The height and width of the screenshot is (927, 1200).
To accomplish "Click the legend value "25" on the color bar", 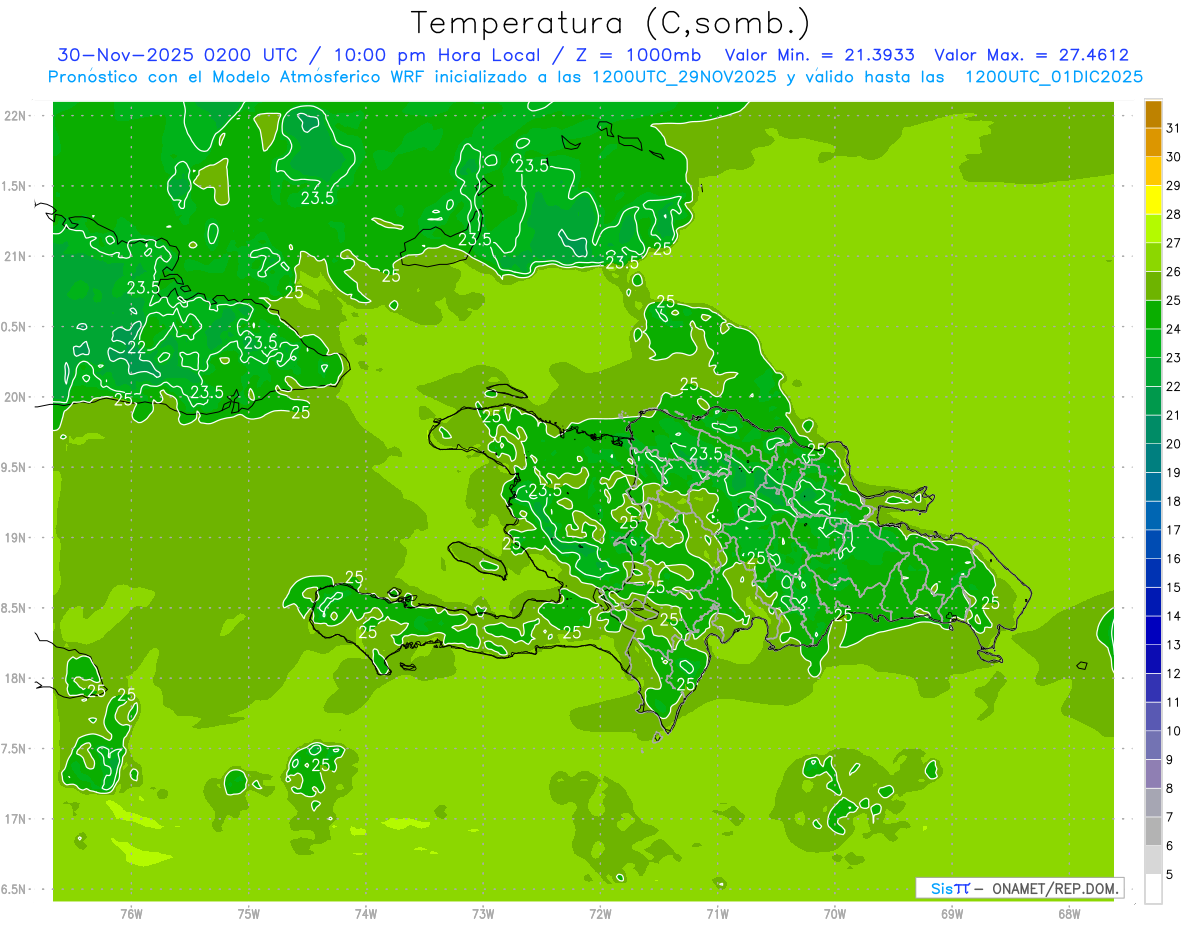I will [x=1174, y=300].
